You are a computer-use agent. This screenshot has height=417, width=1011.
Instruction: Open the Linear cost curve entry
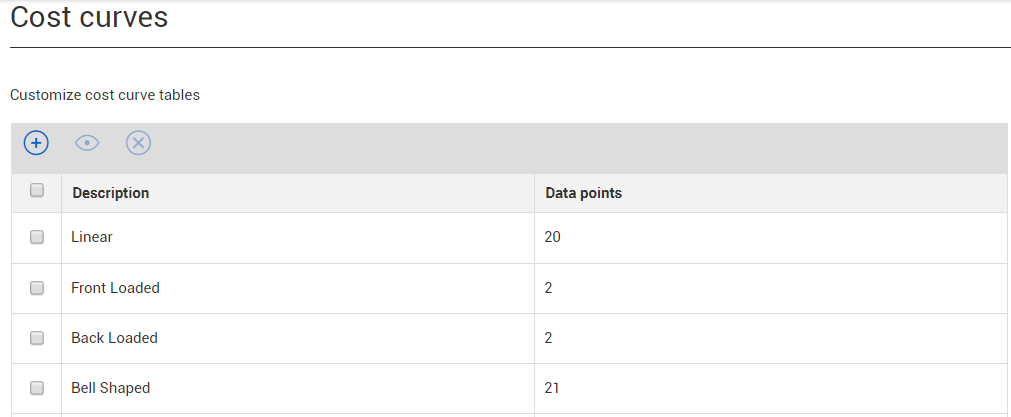click(92, 238)
